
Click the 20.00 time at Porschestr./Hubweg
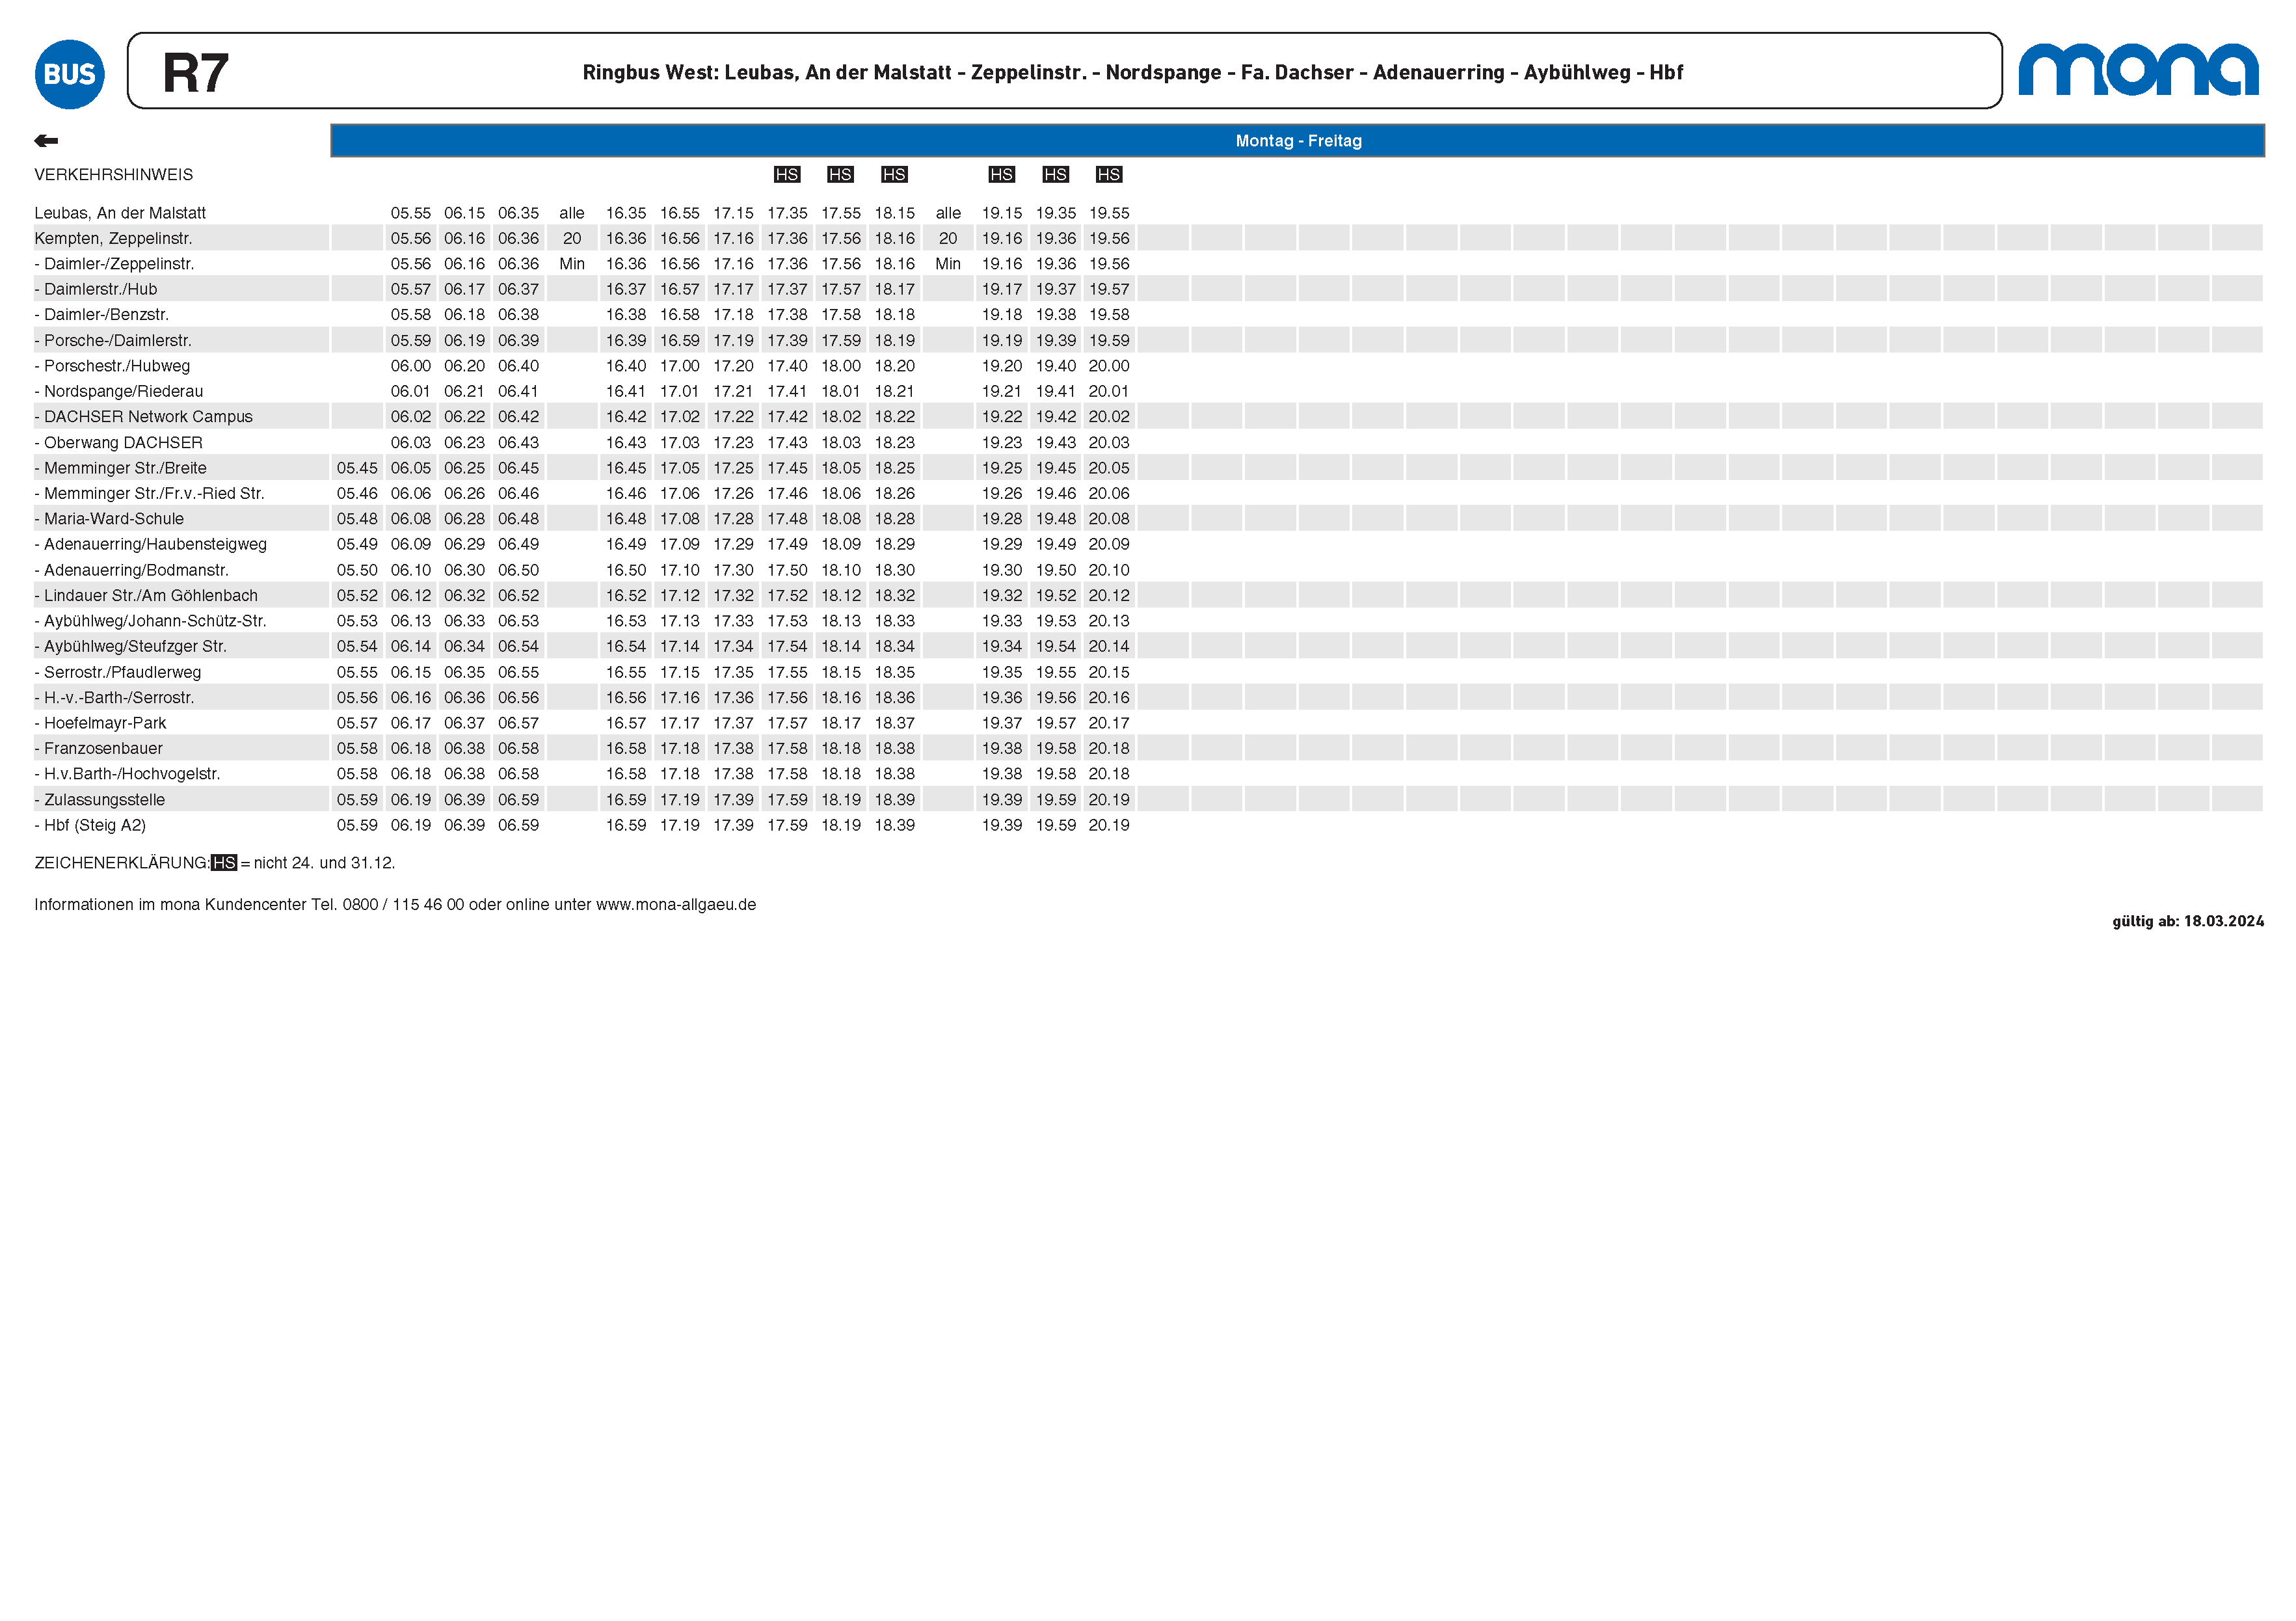coord(1109,366)
